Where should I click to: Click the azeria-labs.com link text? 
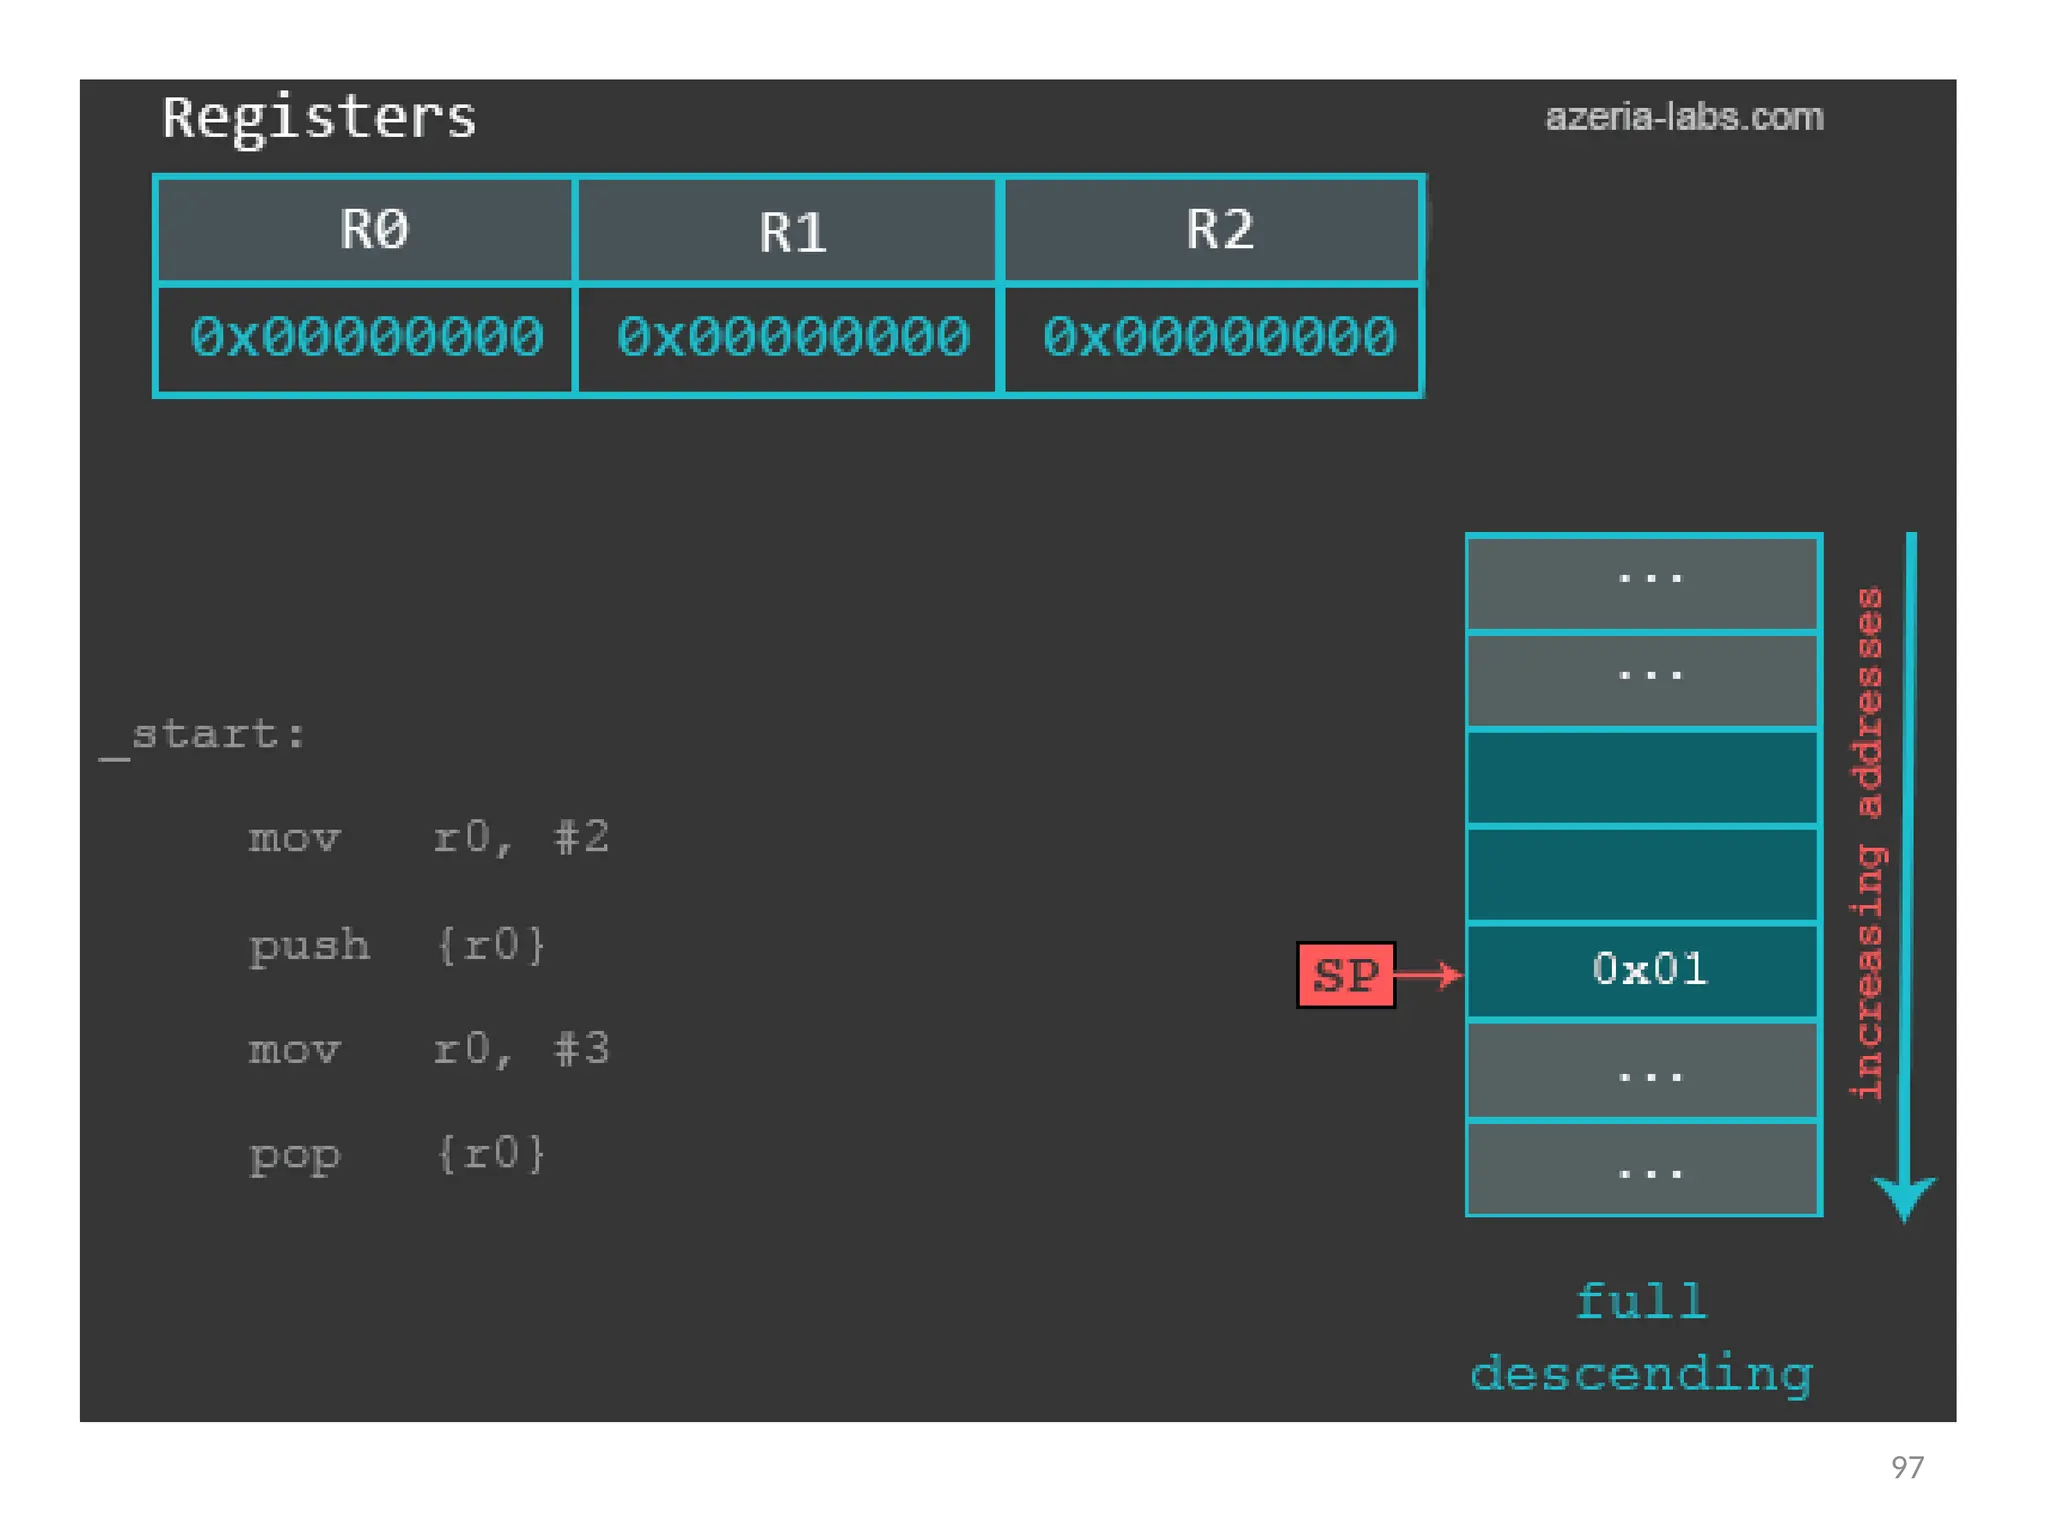coord(1684,118)
